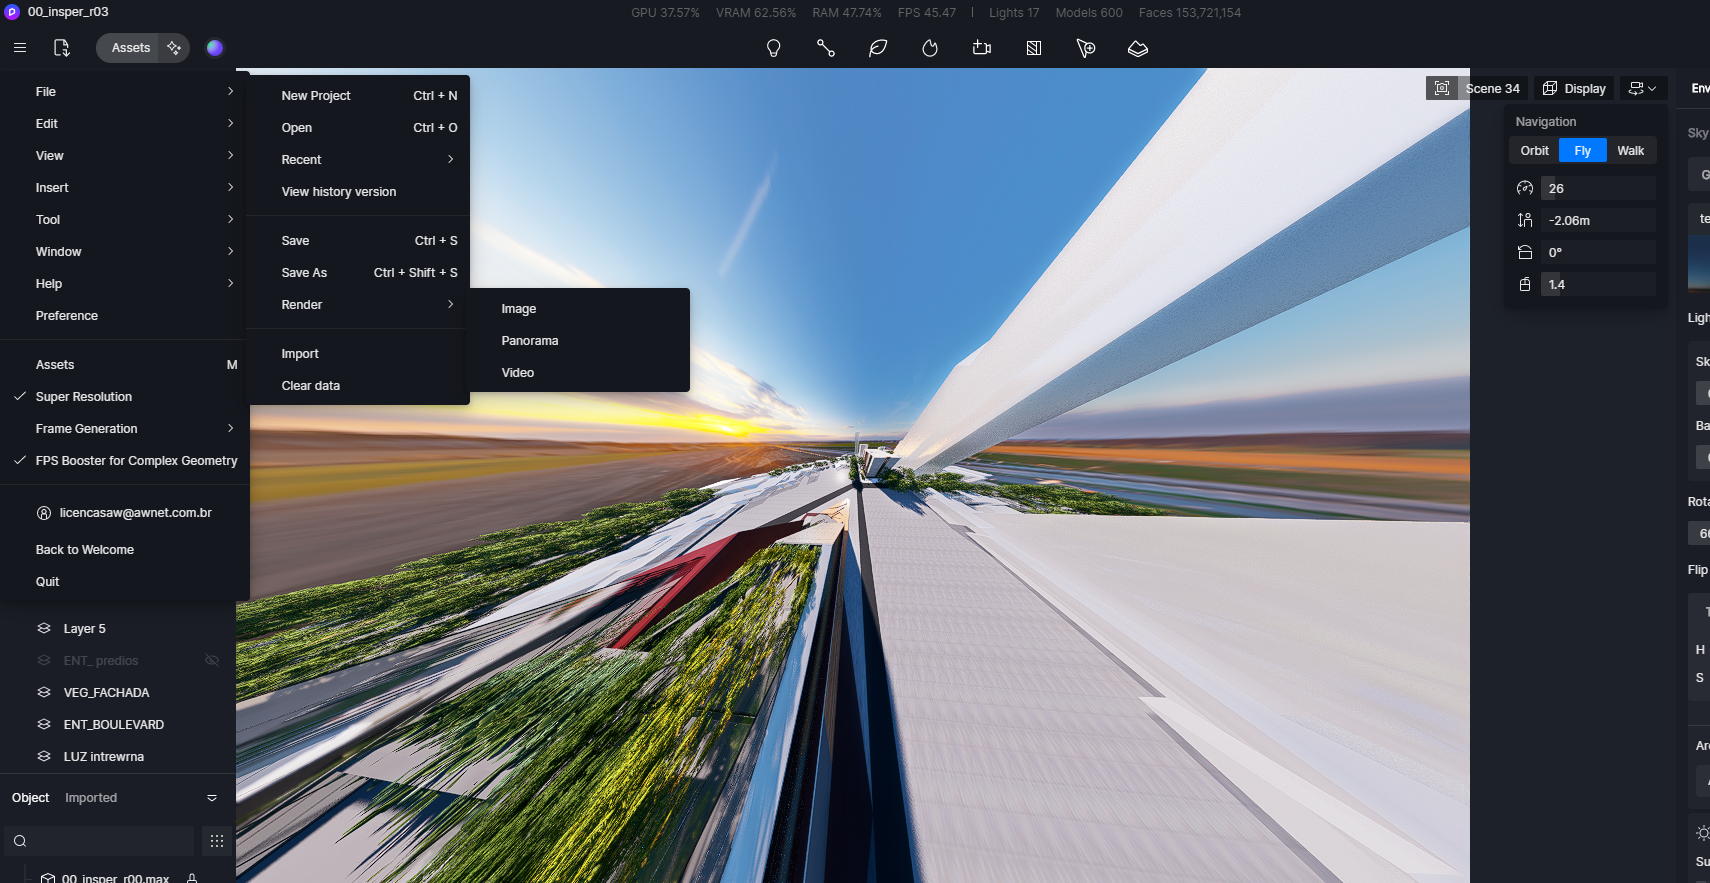The width and height of the screenshot is (1710, 883).
Task: Select Fly navigation mode
Action: [1582, 151]
